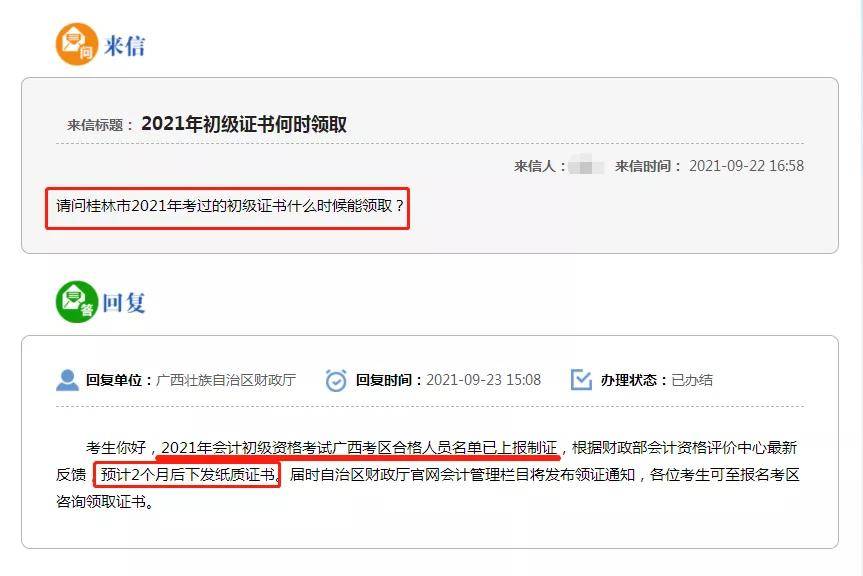
Task: Click the status text 已办结
Action: click(x=692, y=380)
